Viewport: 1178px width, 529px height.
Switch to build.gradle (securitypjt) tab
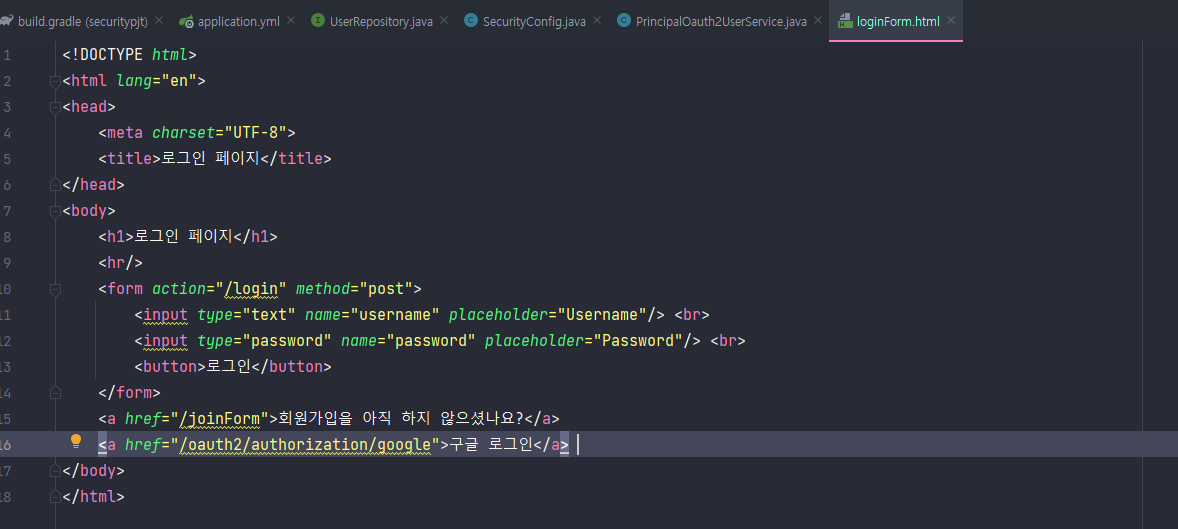coord(83,21)
